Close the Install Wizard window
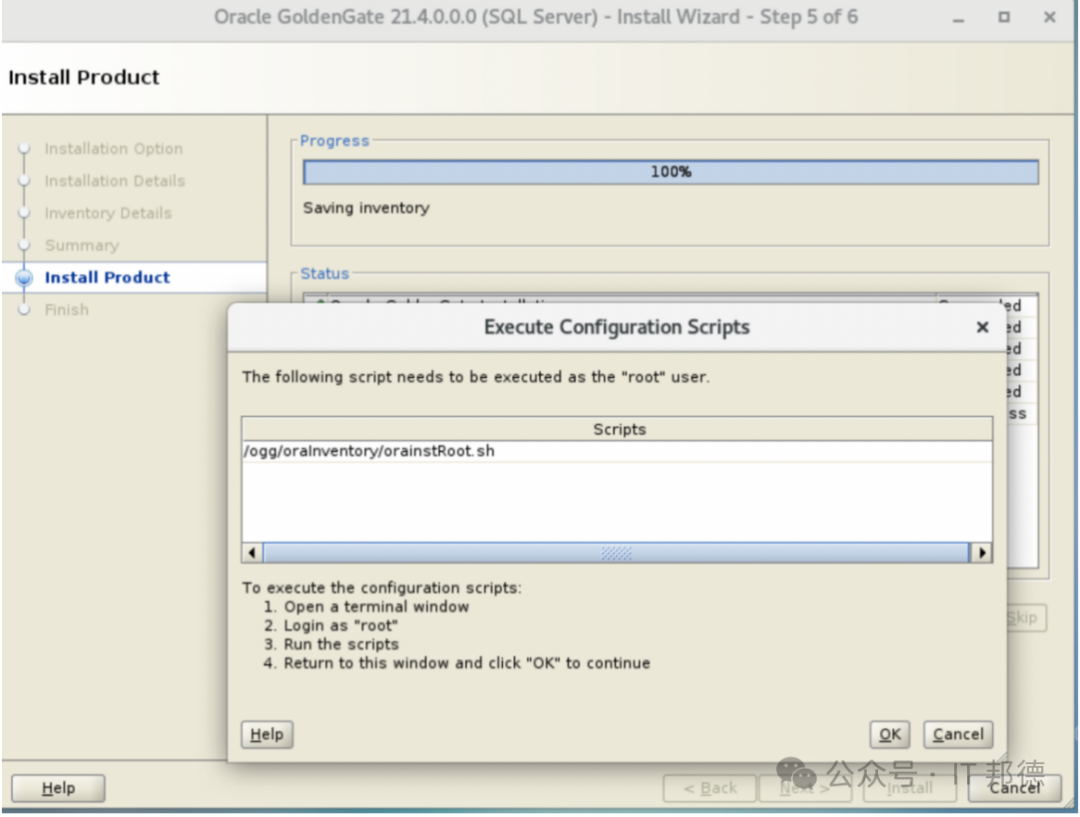The width and height of the screenshot is (1080, 817). (1049, 18)
